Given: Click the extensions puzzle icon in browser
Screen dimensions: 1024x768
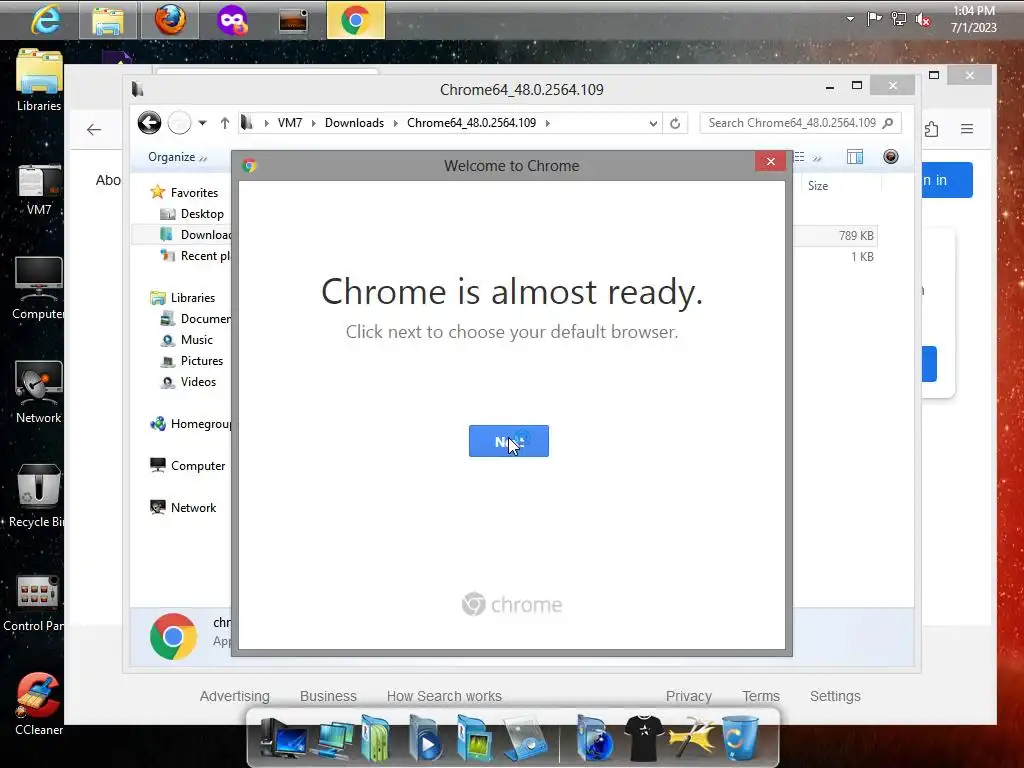Looking at the screenshot, I should click(x=932, y=129).
